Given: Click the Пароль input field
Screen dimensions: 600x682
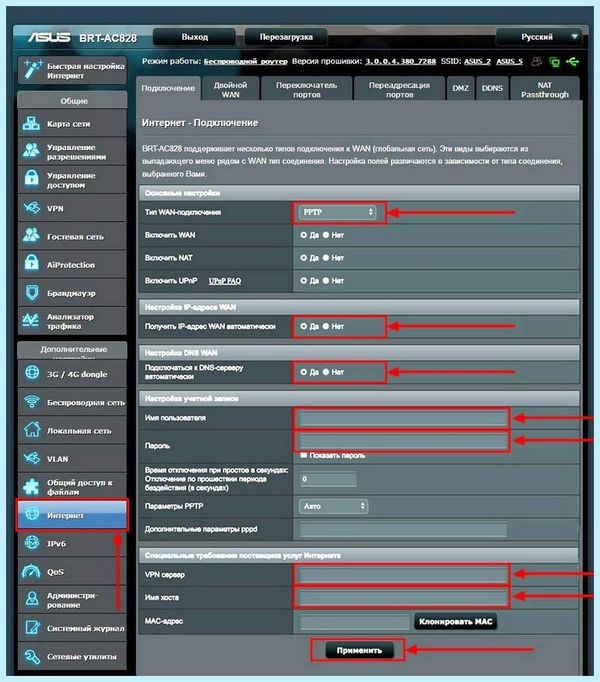Looking at the screenshot, I should (403, 441).
